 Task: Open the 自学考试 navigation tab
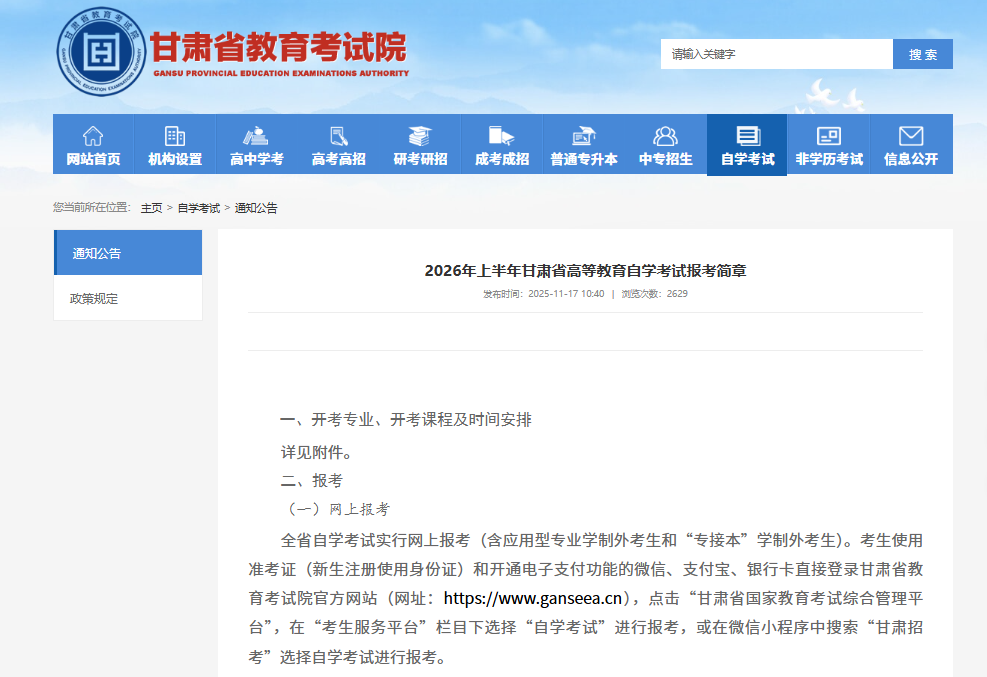pos(747,145)
